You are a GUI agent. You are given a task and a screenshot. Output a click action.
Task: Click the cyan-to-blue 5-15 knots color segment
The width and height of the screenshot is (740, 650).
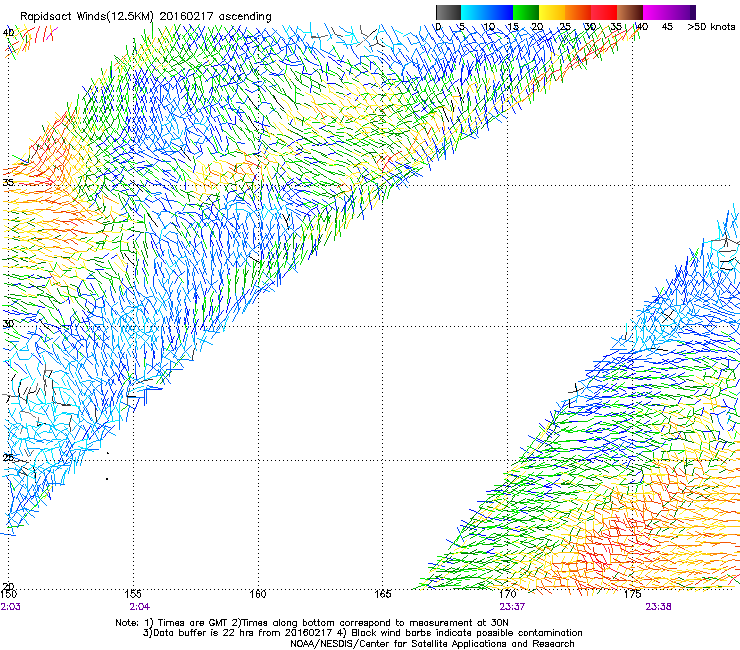click(x=487, y=12)
